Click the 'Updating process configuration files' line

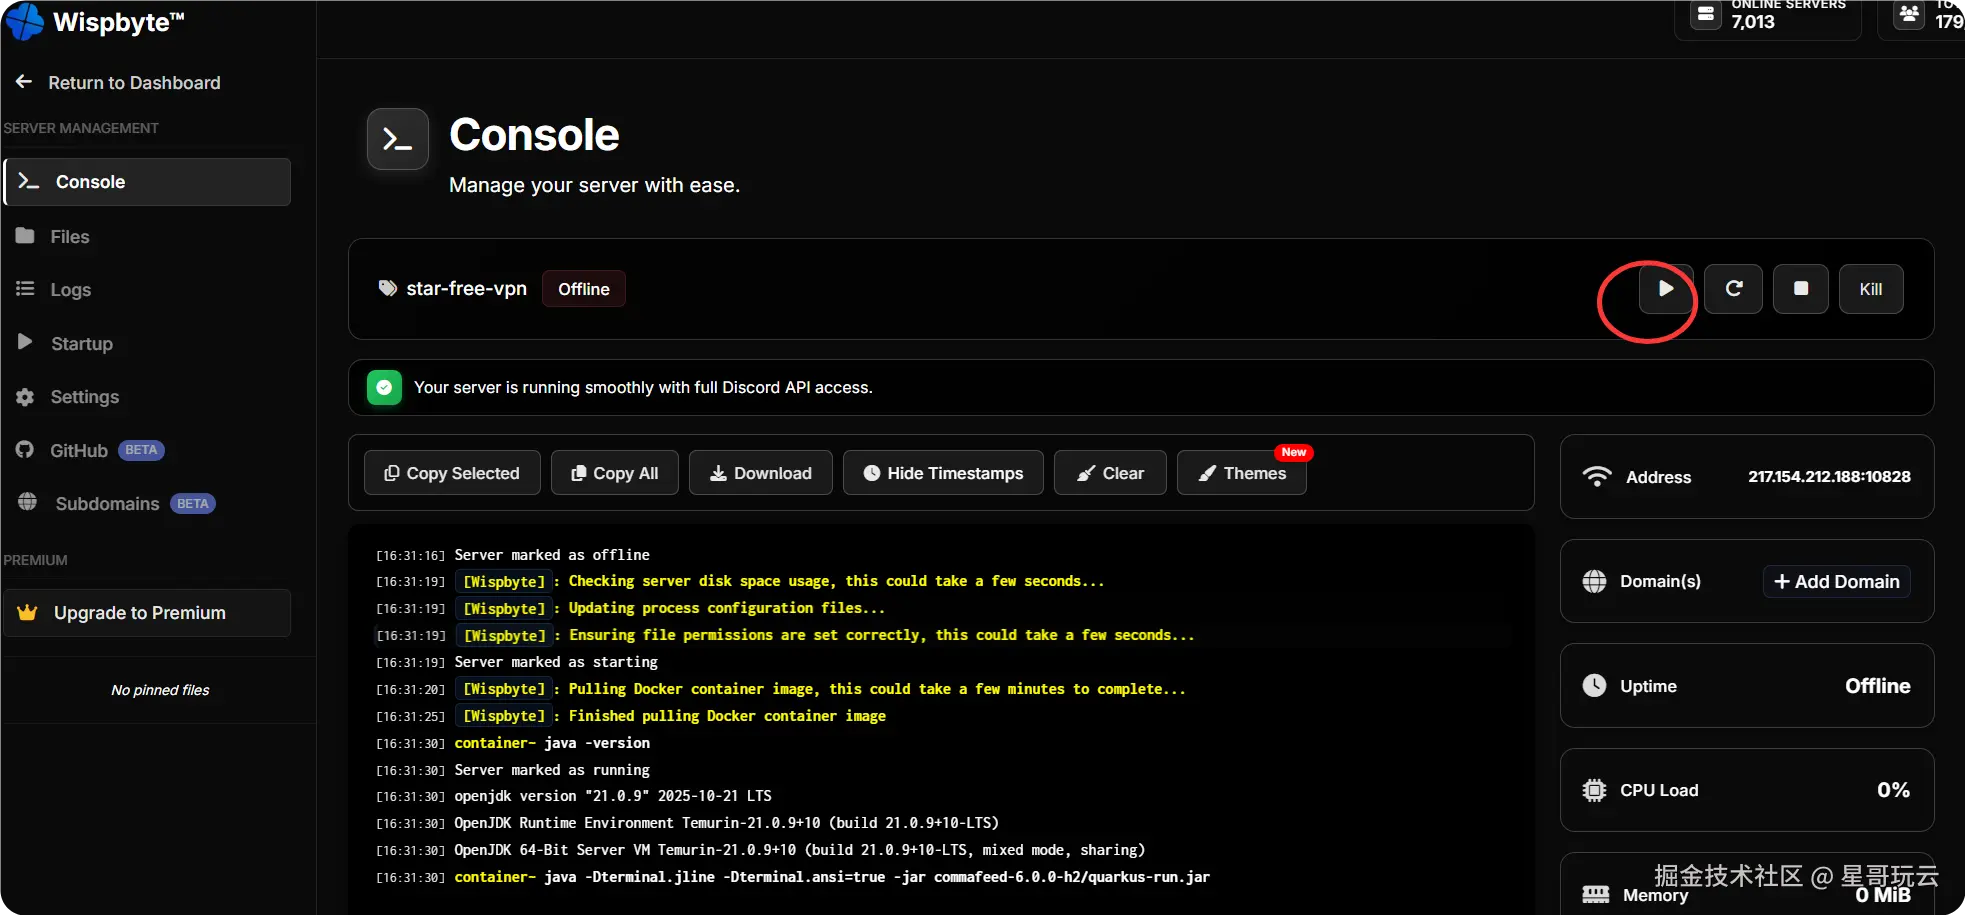pyautogui.click(x=727, y=608)
